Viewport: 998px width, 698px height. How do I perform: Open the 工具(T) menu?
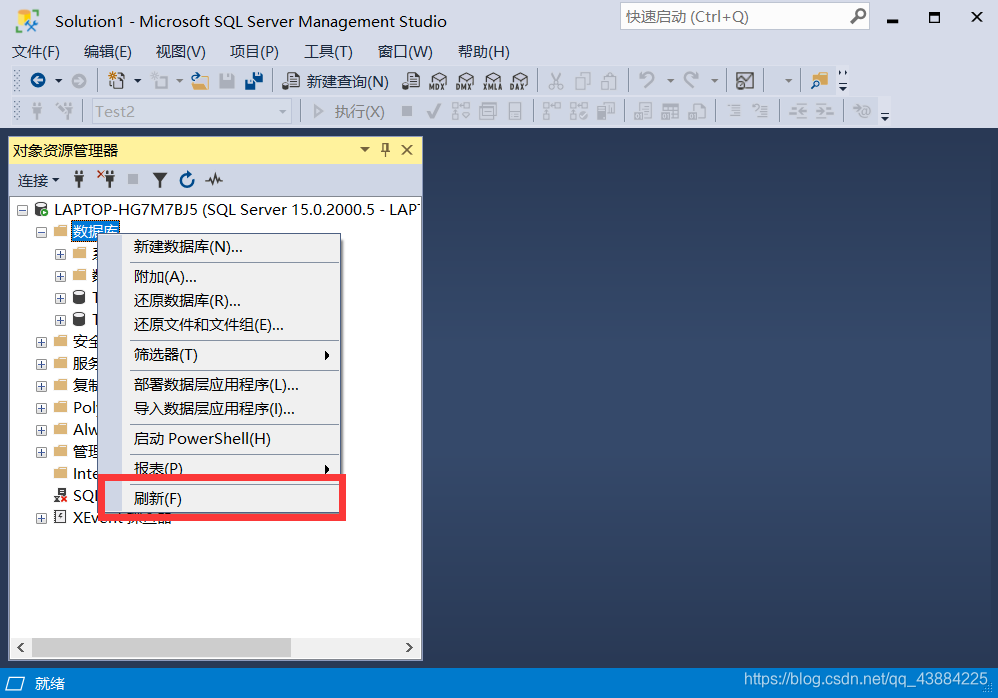tap(328, 51)
